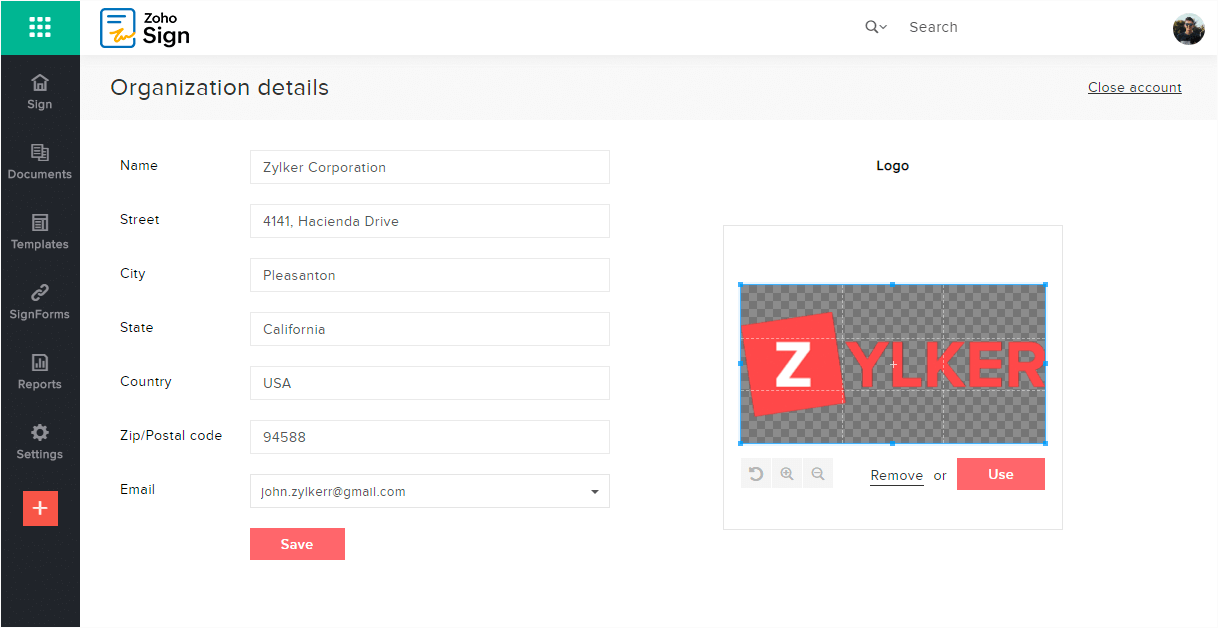The height and width of the screenshot is (628, 1218).
Task: Save the organization details
Action: coord(297,544)
